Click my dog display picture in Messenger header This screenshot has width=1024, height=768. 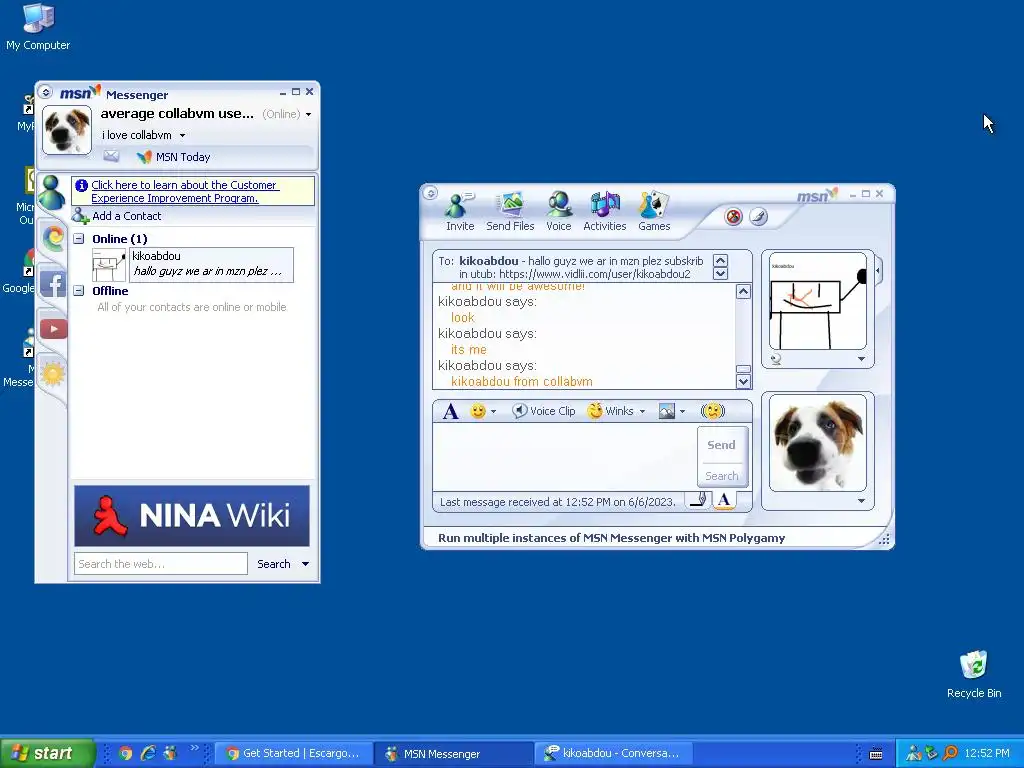[67, 130]
